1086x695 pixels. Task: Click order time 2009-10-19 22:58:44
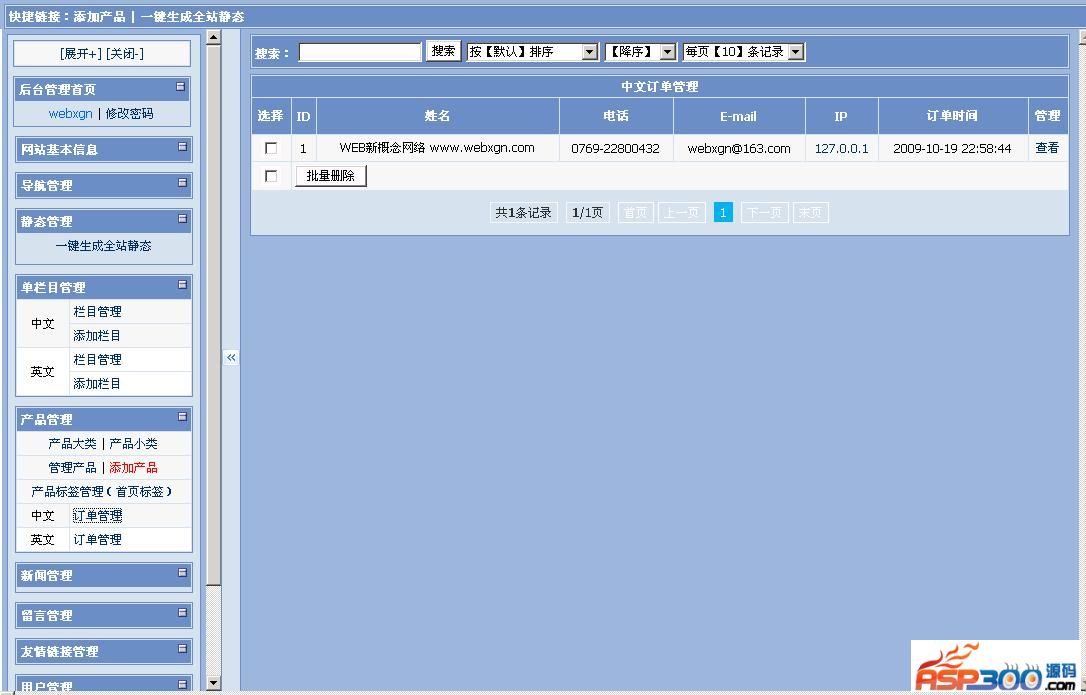click(952, 148)
